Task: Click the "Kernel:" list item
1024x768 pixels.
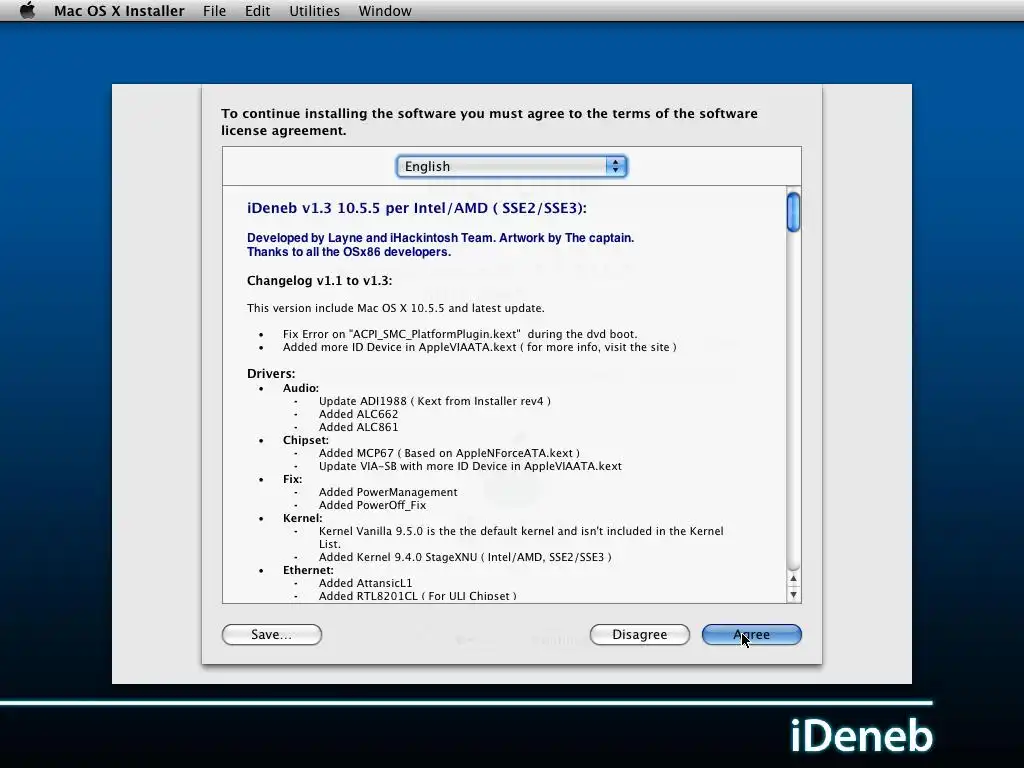Action: (x=302, y=519)
